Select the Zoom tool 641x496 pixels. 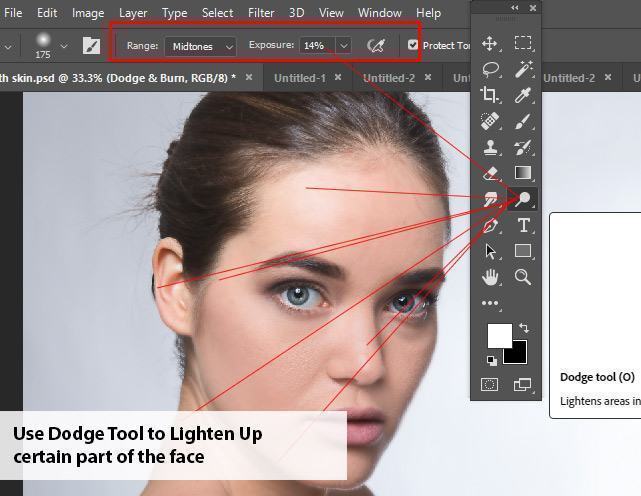pyautogui.click(x=522, y=277)
